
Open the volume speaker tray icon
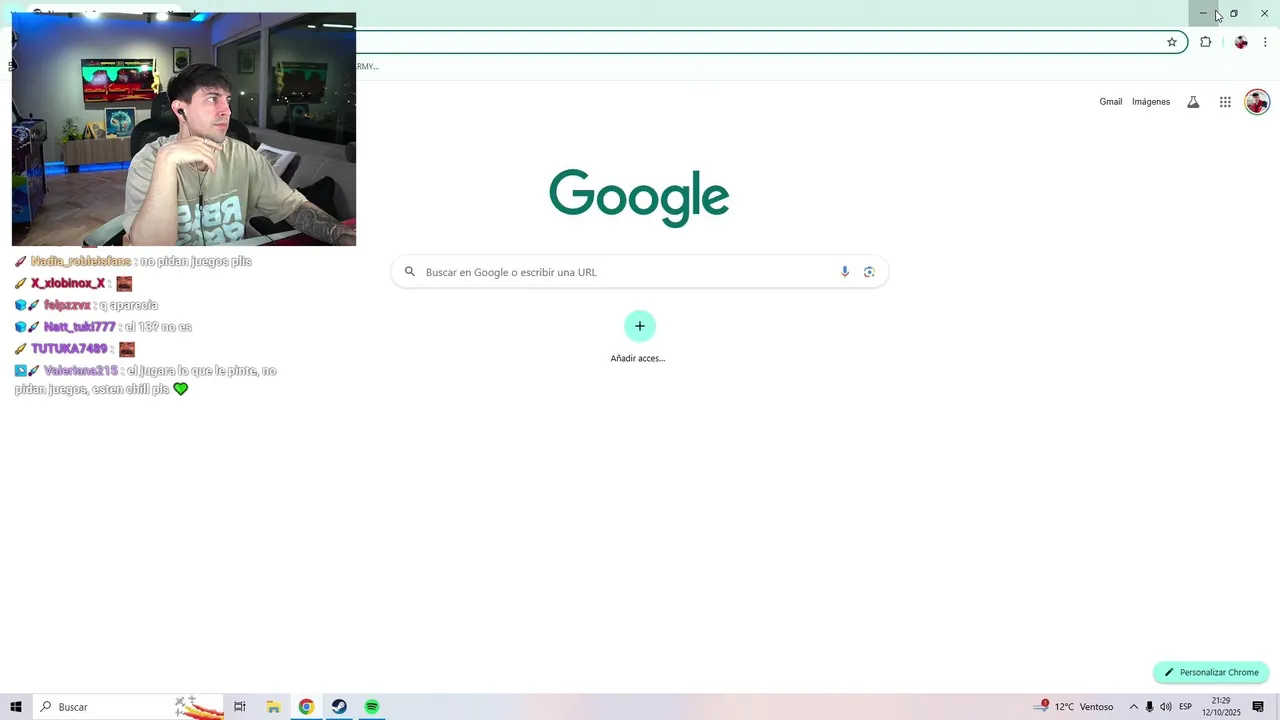[x=1166, y=707]
